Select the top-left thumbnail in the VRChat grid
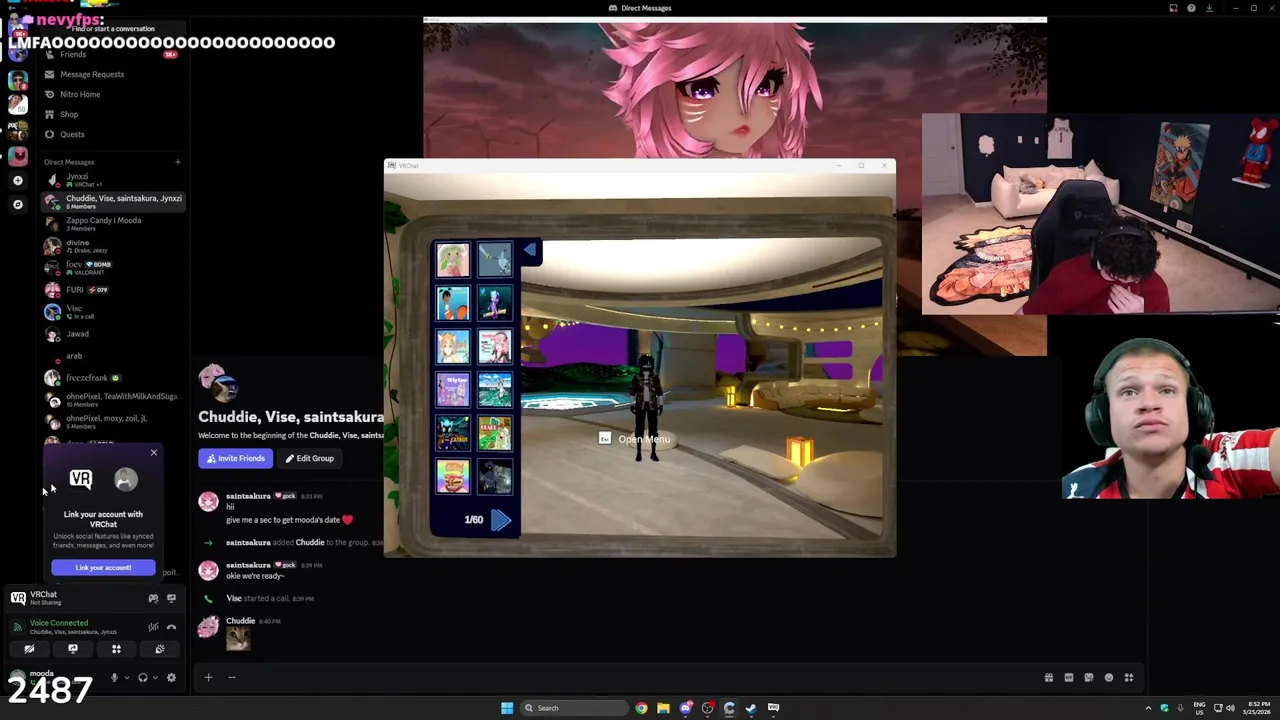Image resolution: width=1280 pixels, height=720 pixels. (452, 259)
